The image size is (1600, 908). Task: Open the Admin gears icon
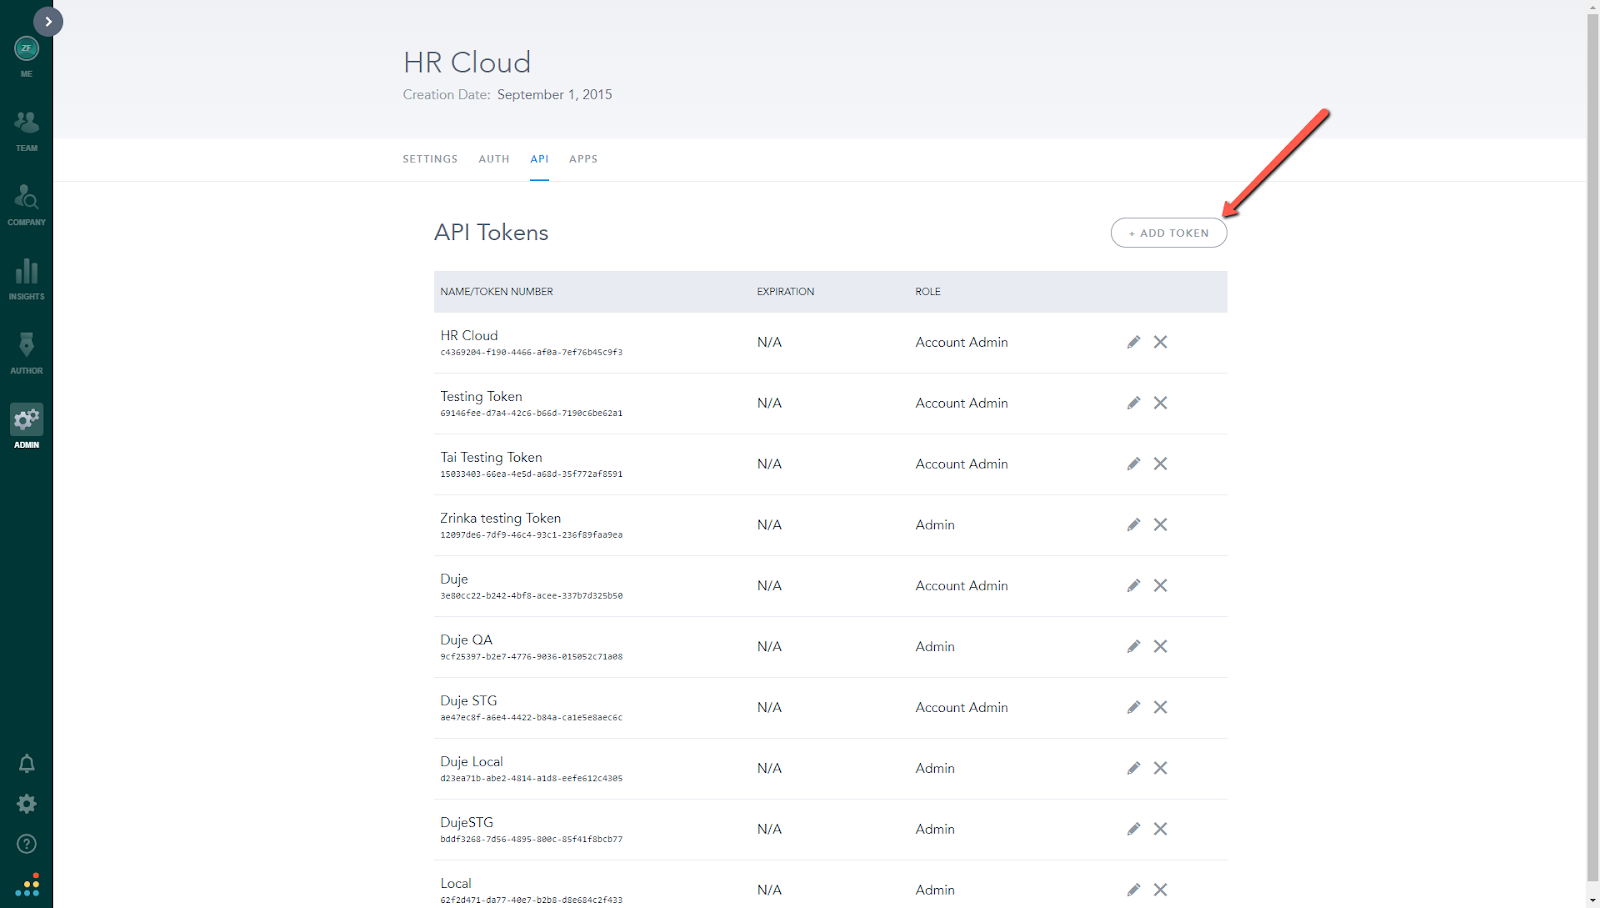27,420
